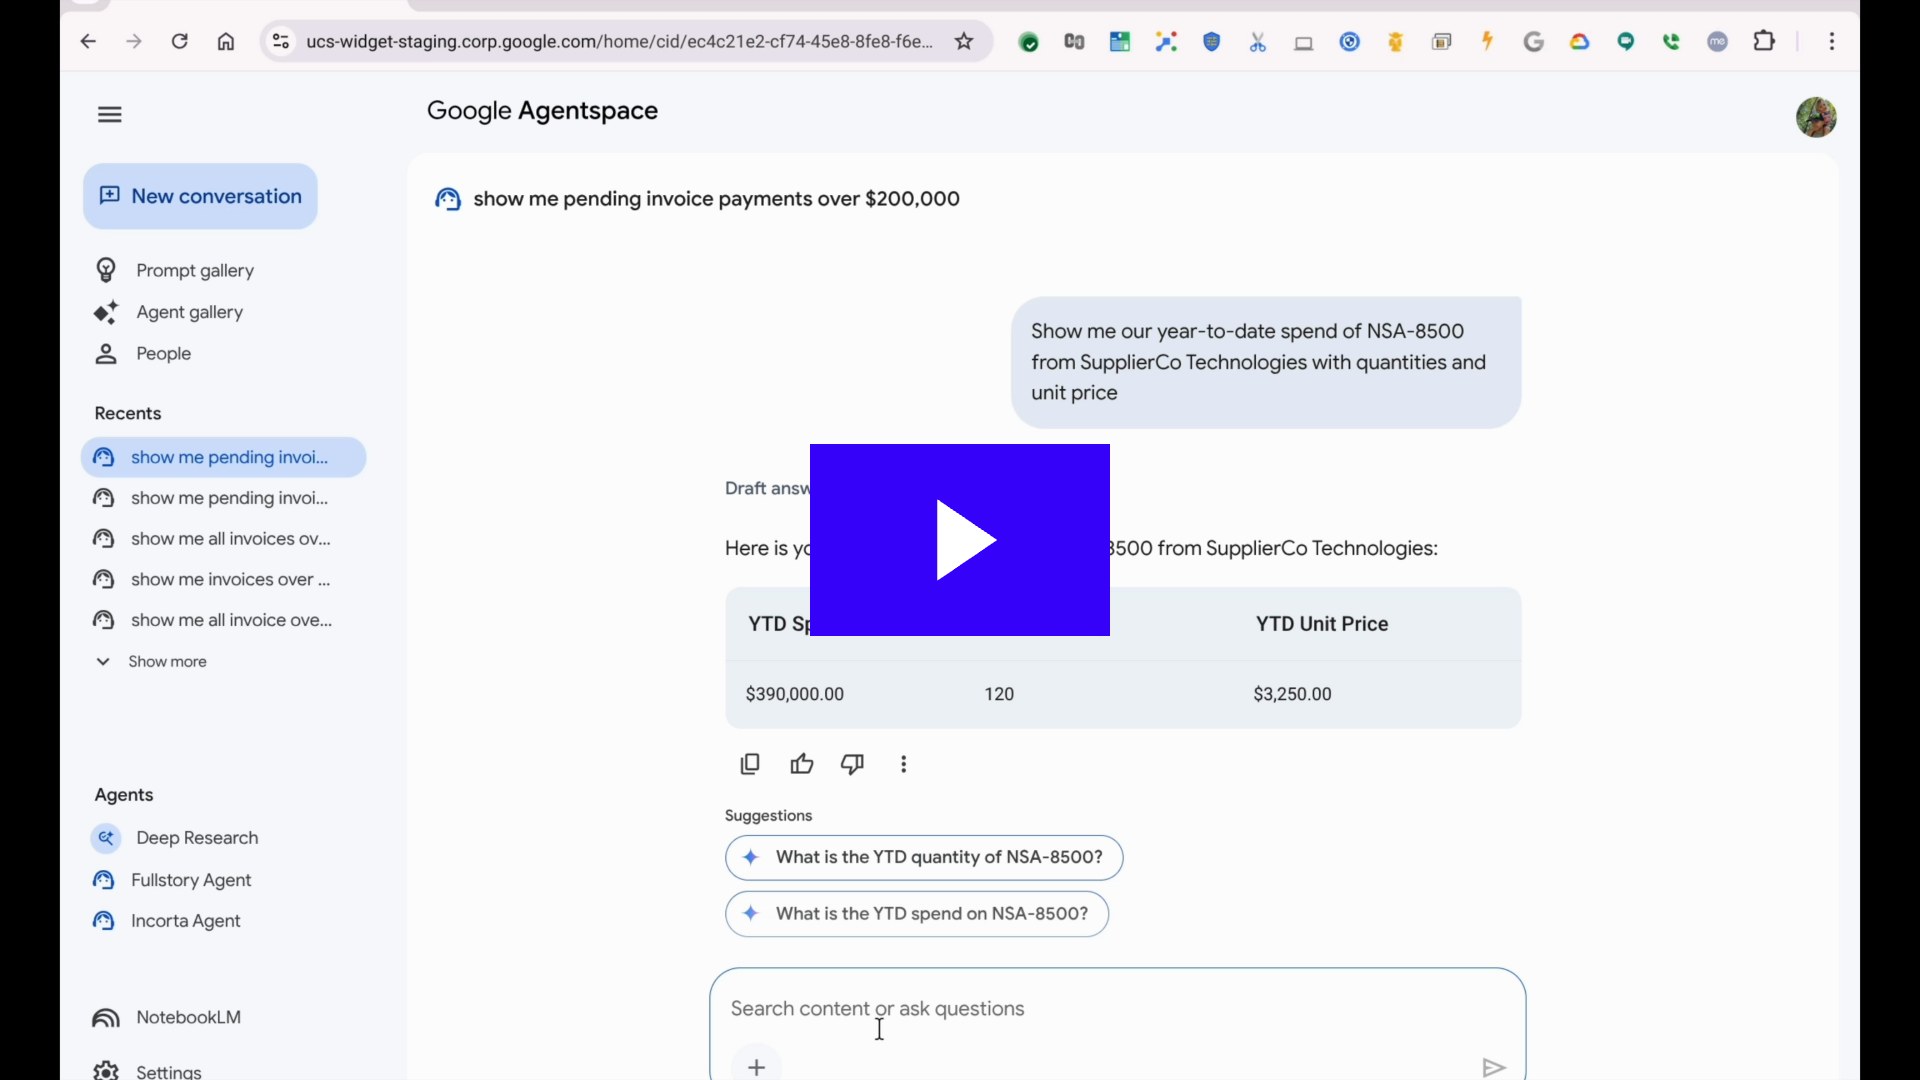Play the video overlay

pyautogui.click(x=960, y=540)
